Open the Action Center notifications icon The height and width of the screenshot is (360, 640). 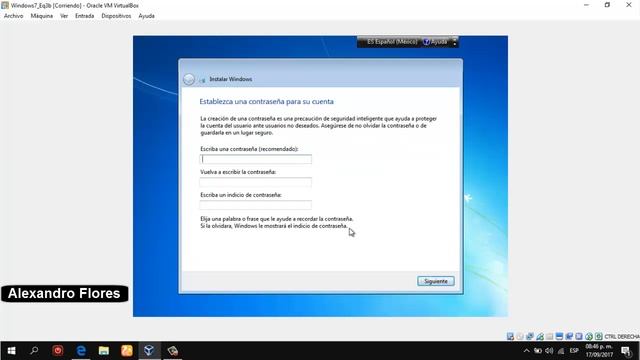(x=626, y=351)
